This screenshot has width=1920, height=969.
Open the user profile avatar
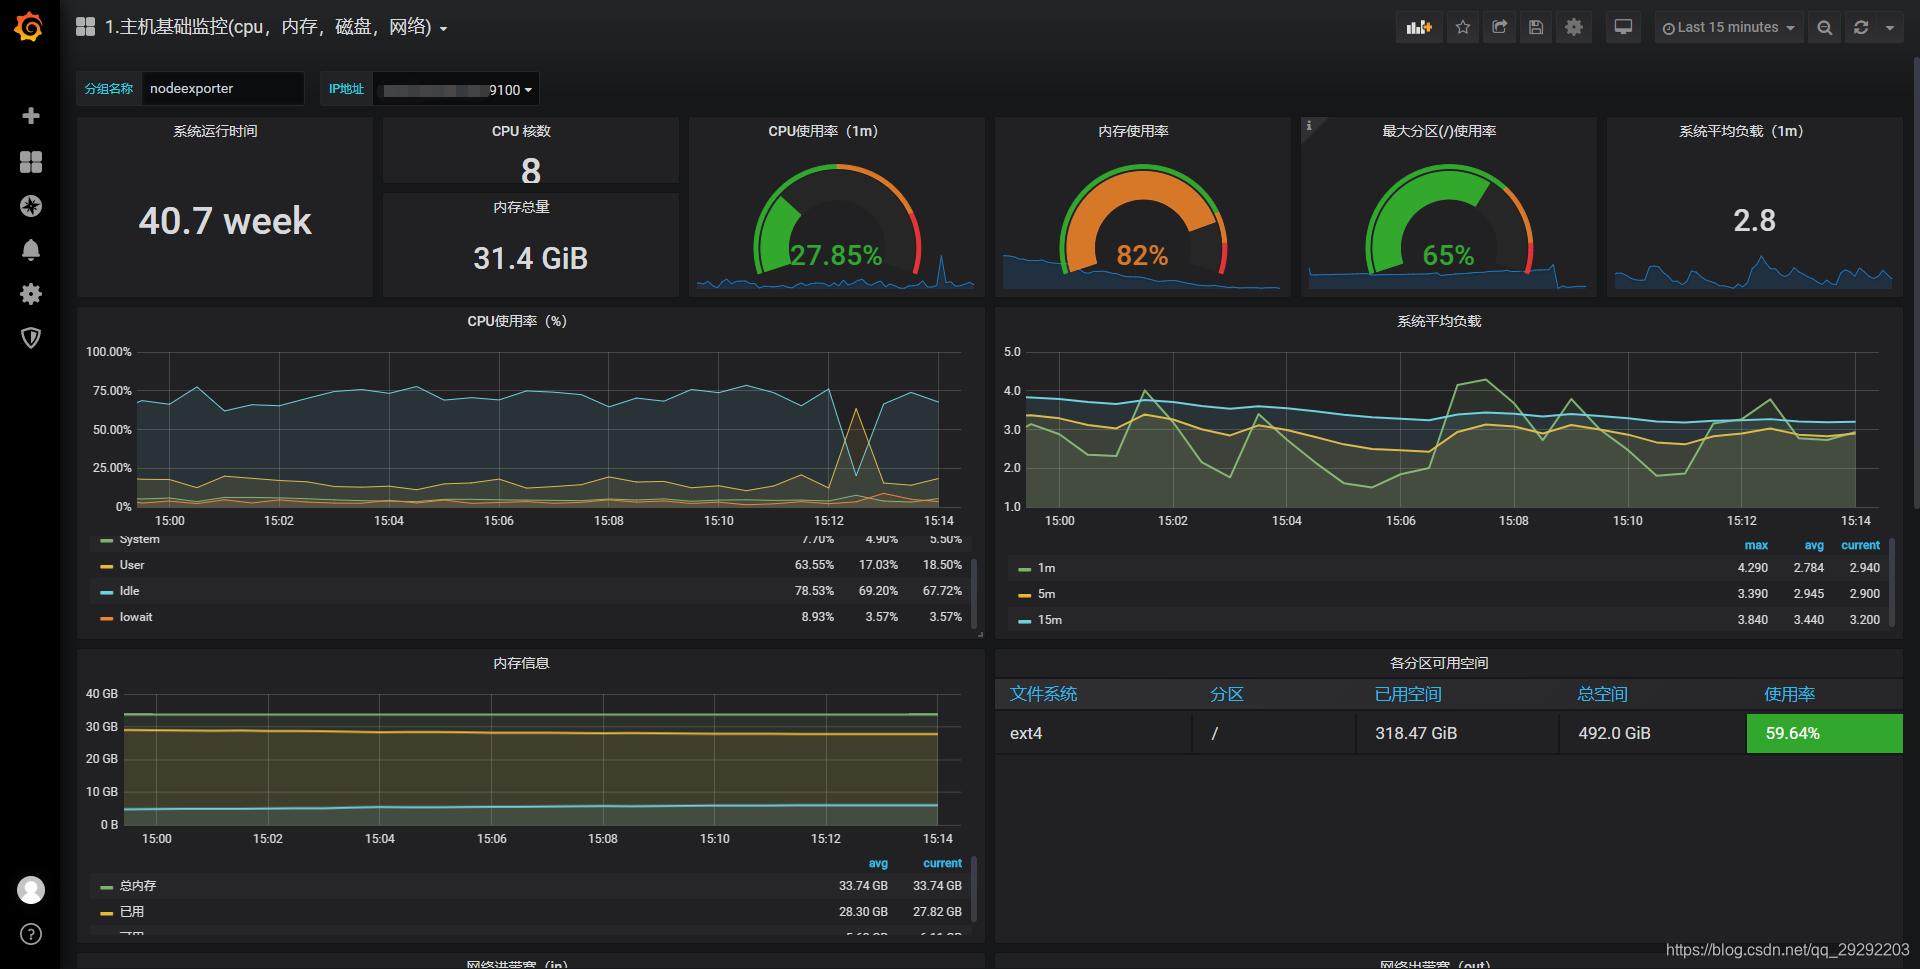point(31,890)
